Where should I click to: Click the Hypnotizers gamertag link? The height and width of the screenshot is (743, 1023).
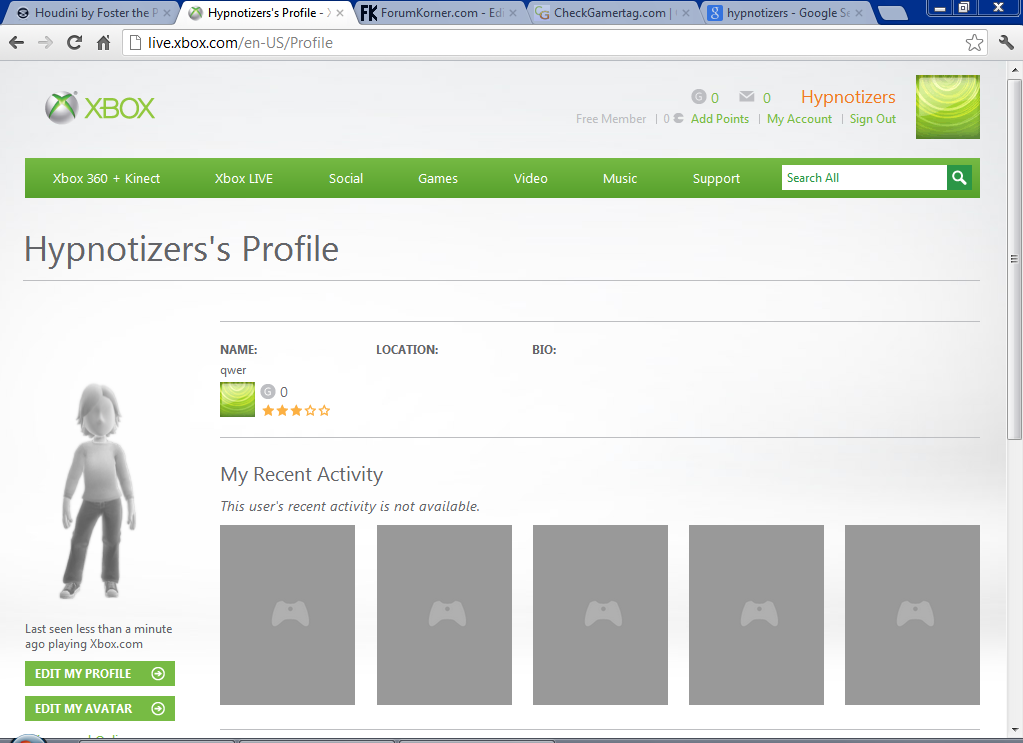click(848, 97)
